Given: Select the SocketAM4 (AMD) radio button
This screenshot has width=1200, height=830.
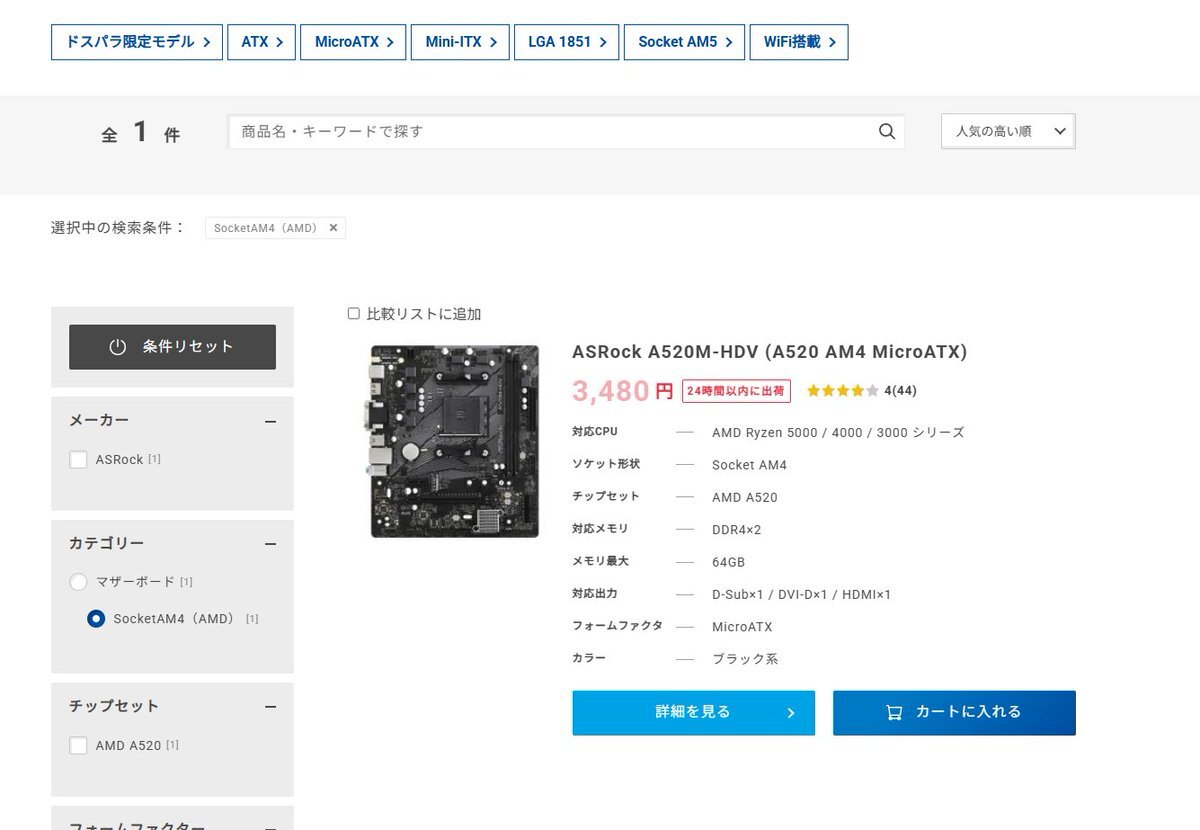Looking at the screenshot, I should click(96, 619).
